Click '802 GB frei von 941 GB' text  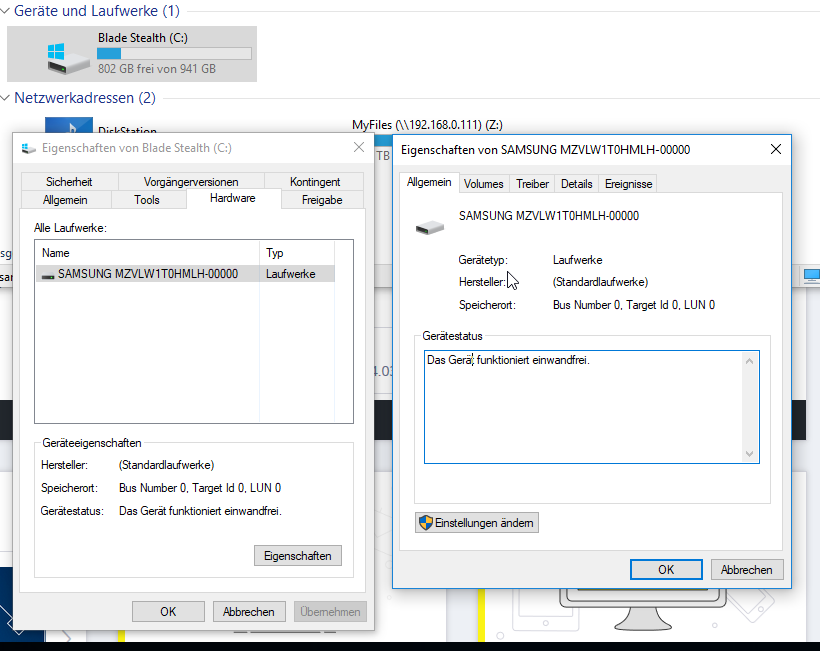(x=157, y=68)
